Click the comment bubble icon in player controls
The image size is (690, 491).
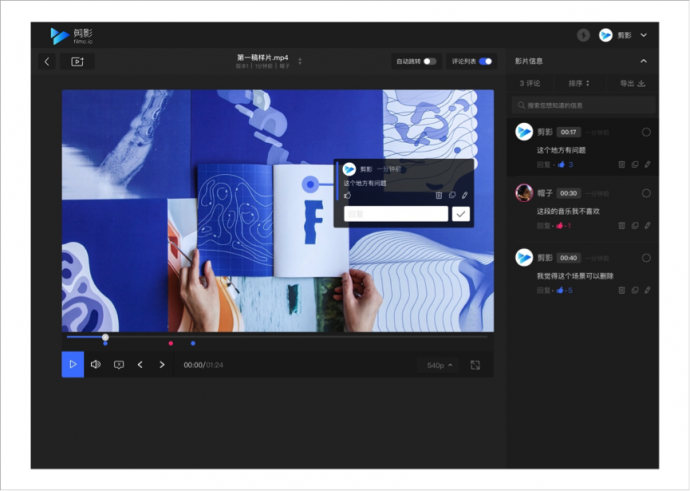tap(119, 365)
